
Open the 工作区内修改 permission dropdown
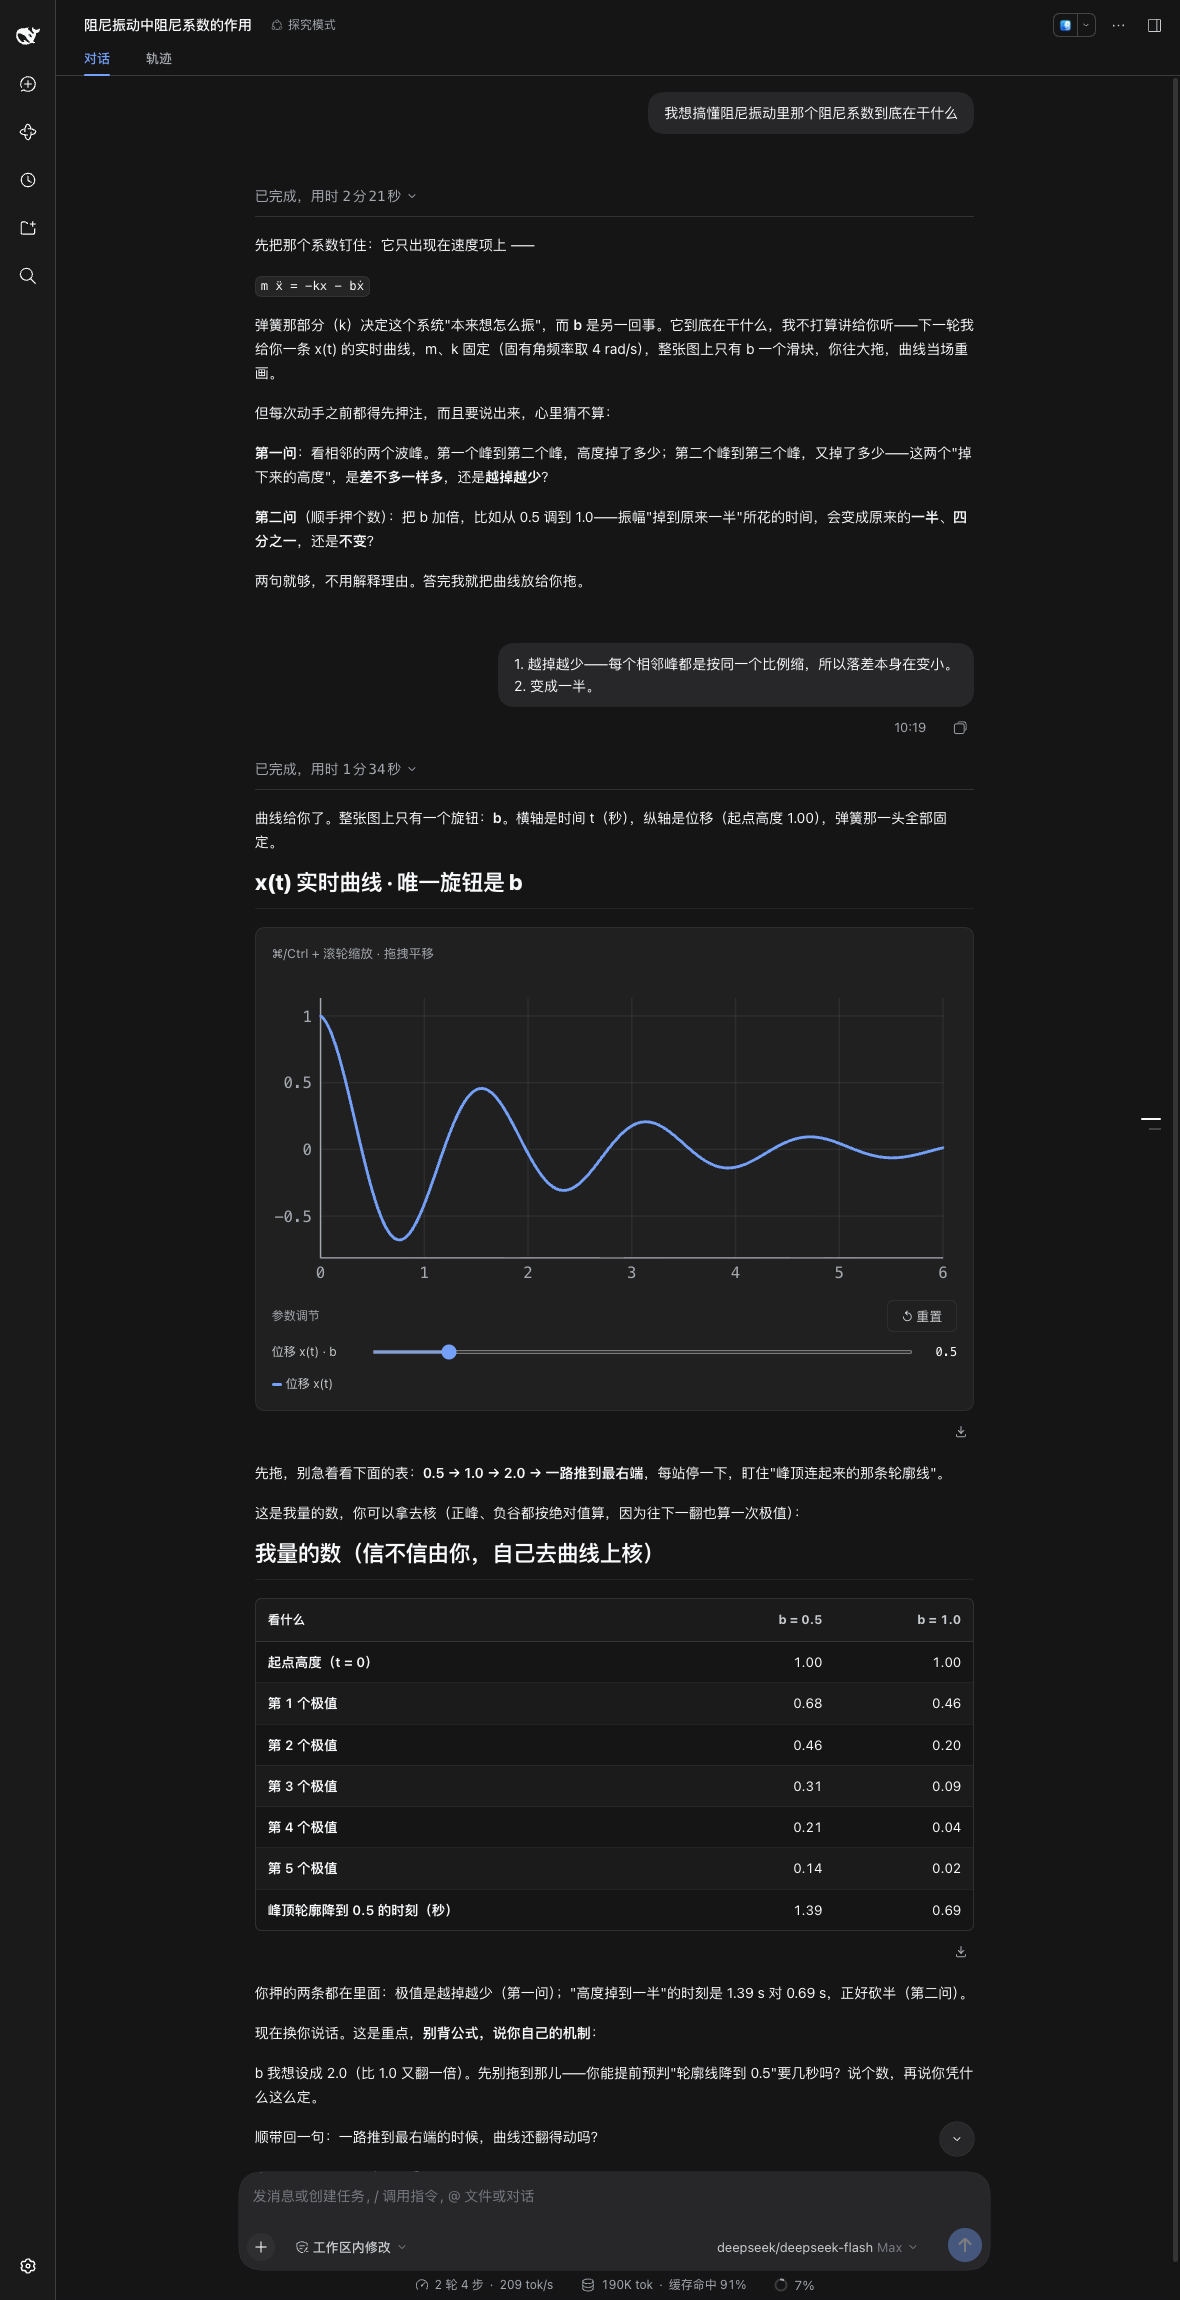point(351,2247)
